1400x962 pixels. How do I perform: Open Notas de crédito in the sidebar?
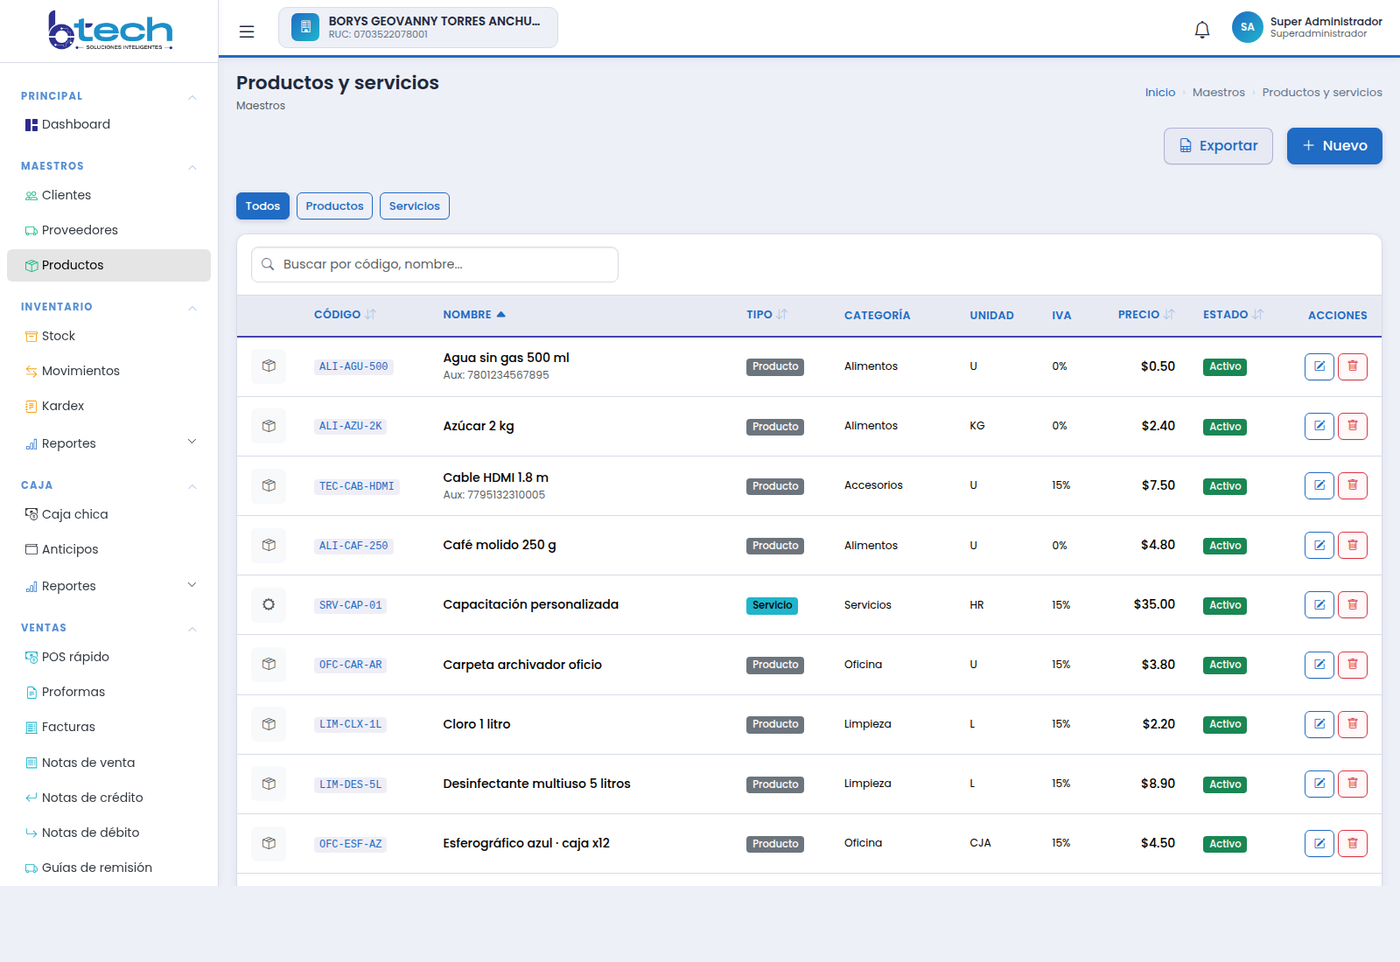(109, 797)
